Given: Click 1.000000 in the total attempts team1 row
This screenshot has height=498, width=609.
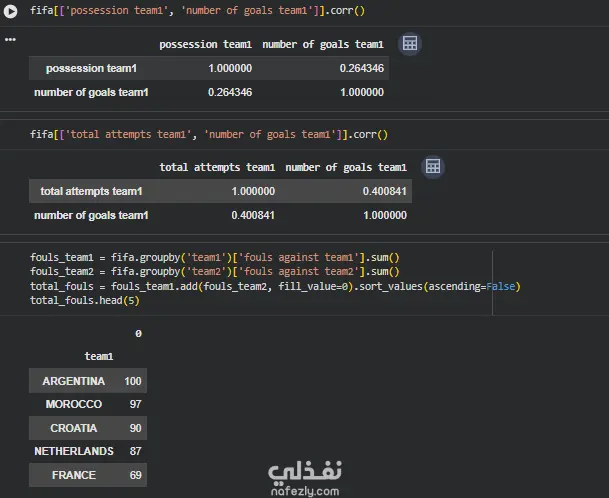Looking at the screenshot, I should tap(253, 192).
